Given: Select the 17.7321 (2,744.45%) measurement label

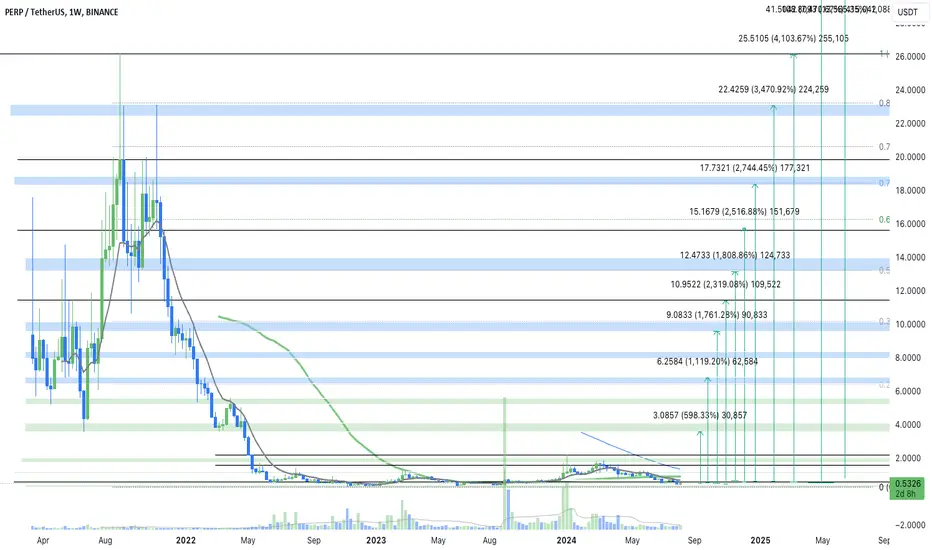Looking at the screenshot, I should click(754, 168).
